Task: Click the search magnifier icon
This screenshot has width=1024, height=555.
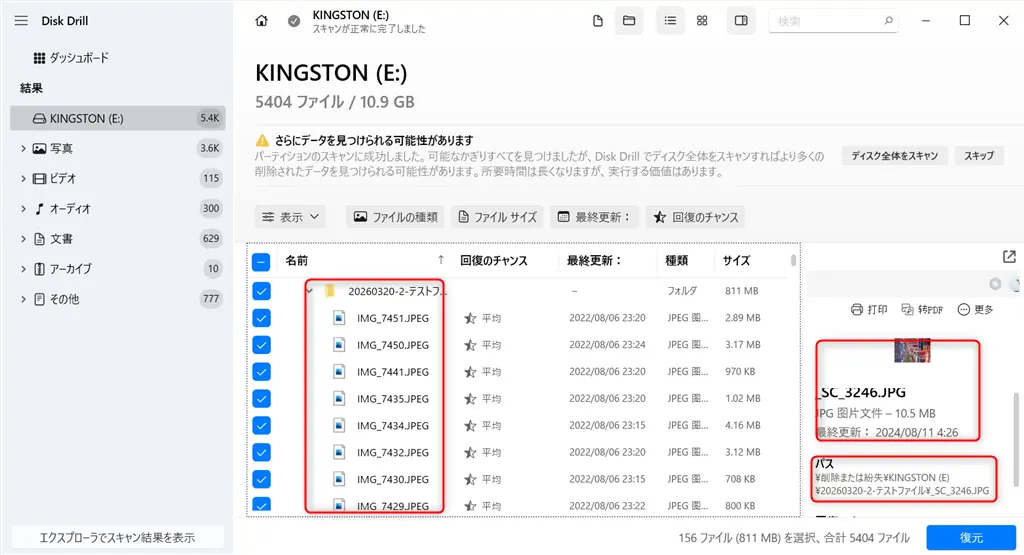Action: (x=888, y=21)
